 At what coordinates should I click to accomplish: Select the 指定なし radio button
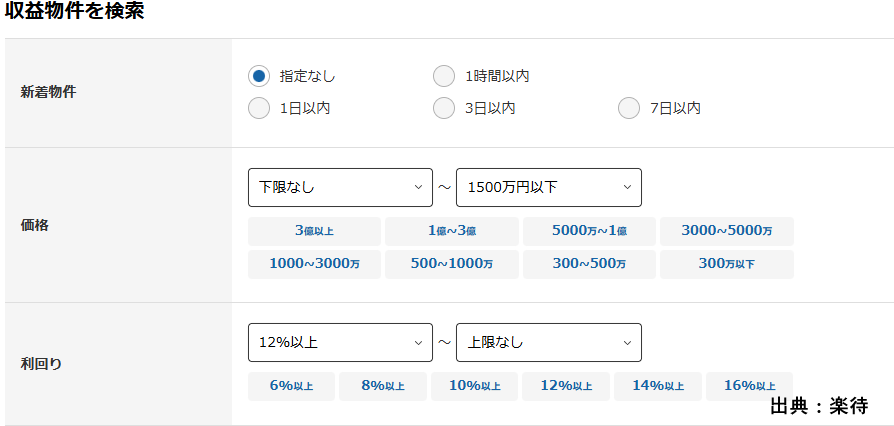[259, 76]
